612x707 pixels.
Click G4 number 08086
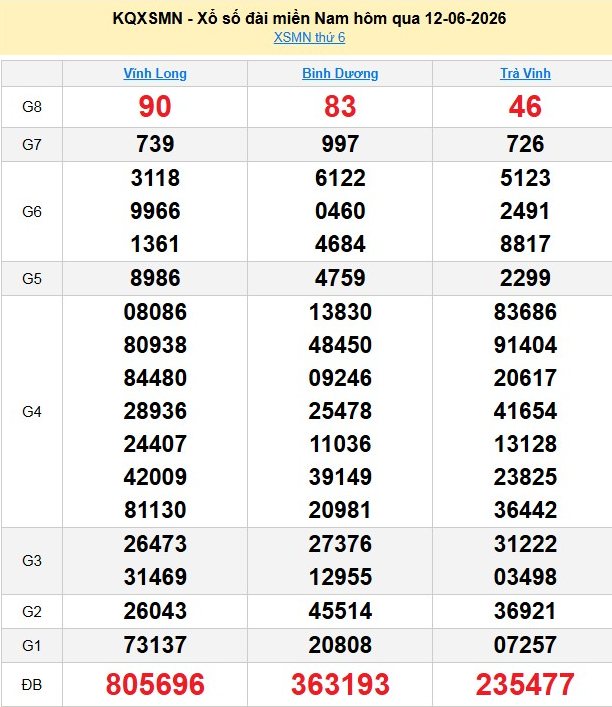(155, 312)
